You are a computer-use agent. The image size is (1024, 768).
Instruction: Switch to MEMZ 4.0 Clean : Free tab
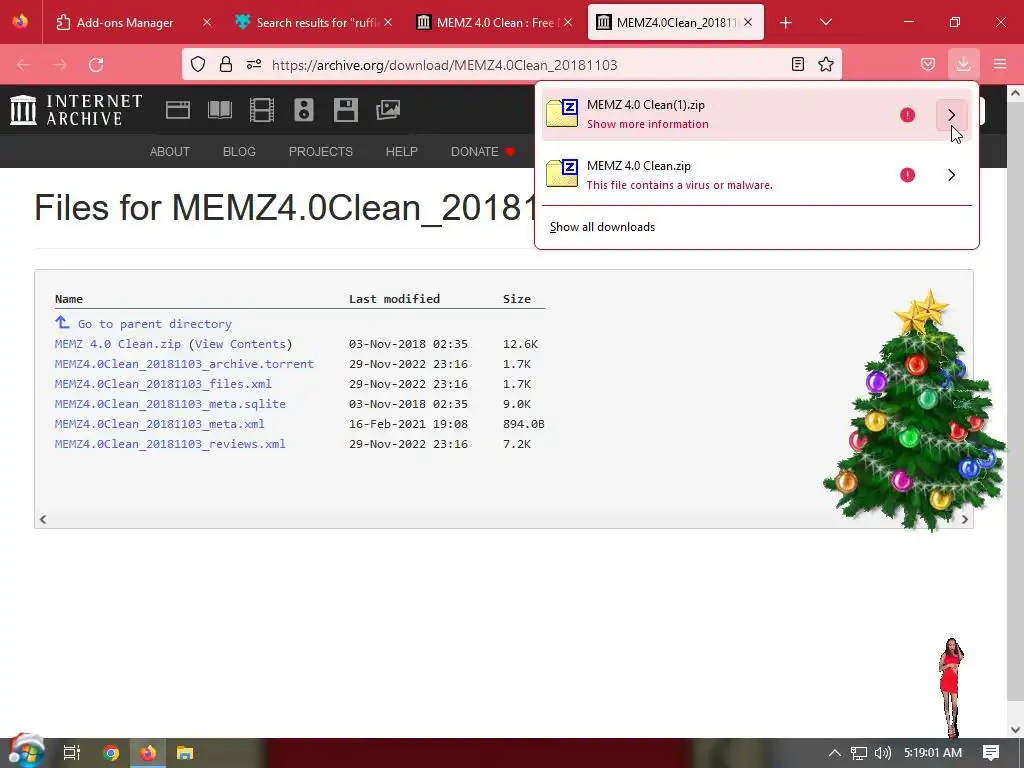(x=496, y=22)
